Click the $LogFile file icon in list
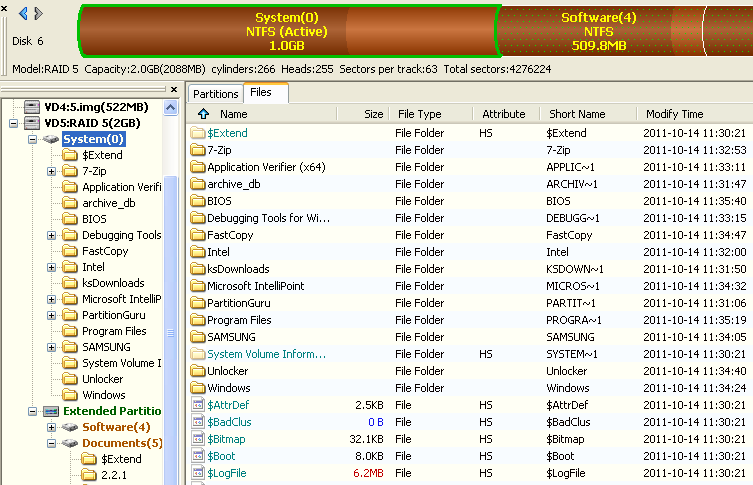Image resolution: width=753 pixels, height=485 pixels. pyautogui.click(x=197, y=473)
